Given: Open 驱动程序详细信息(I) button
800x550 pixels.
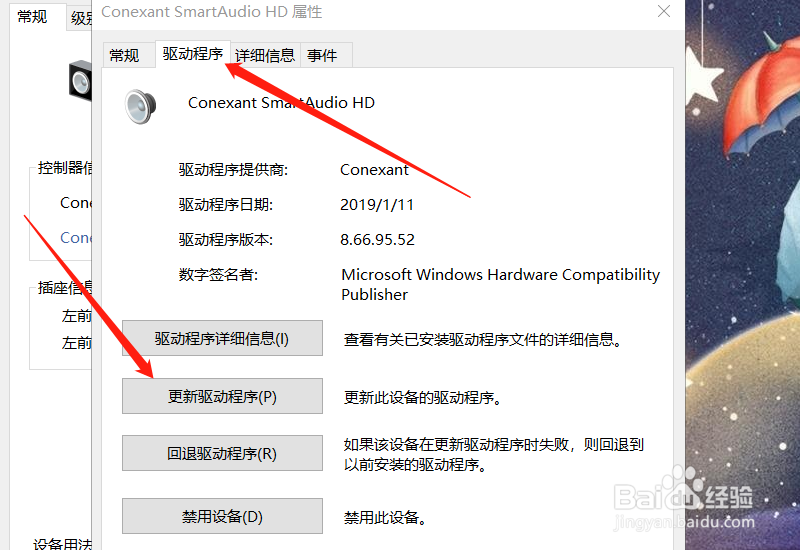Looking at the screenshot, I should 222,339.
